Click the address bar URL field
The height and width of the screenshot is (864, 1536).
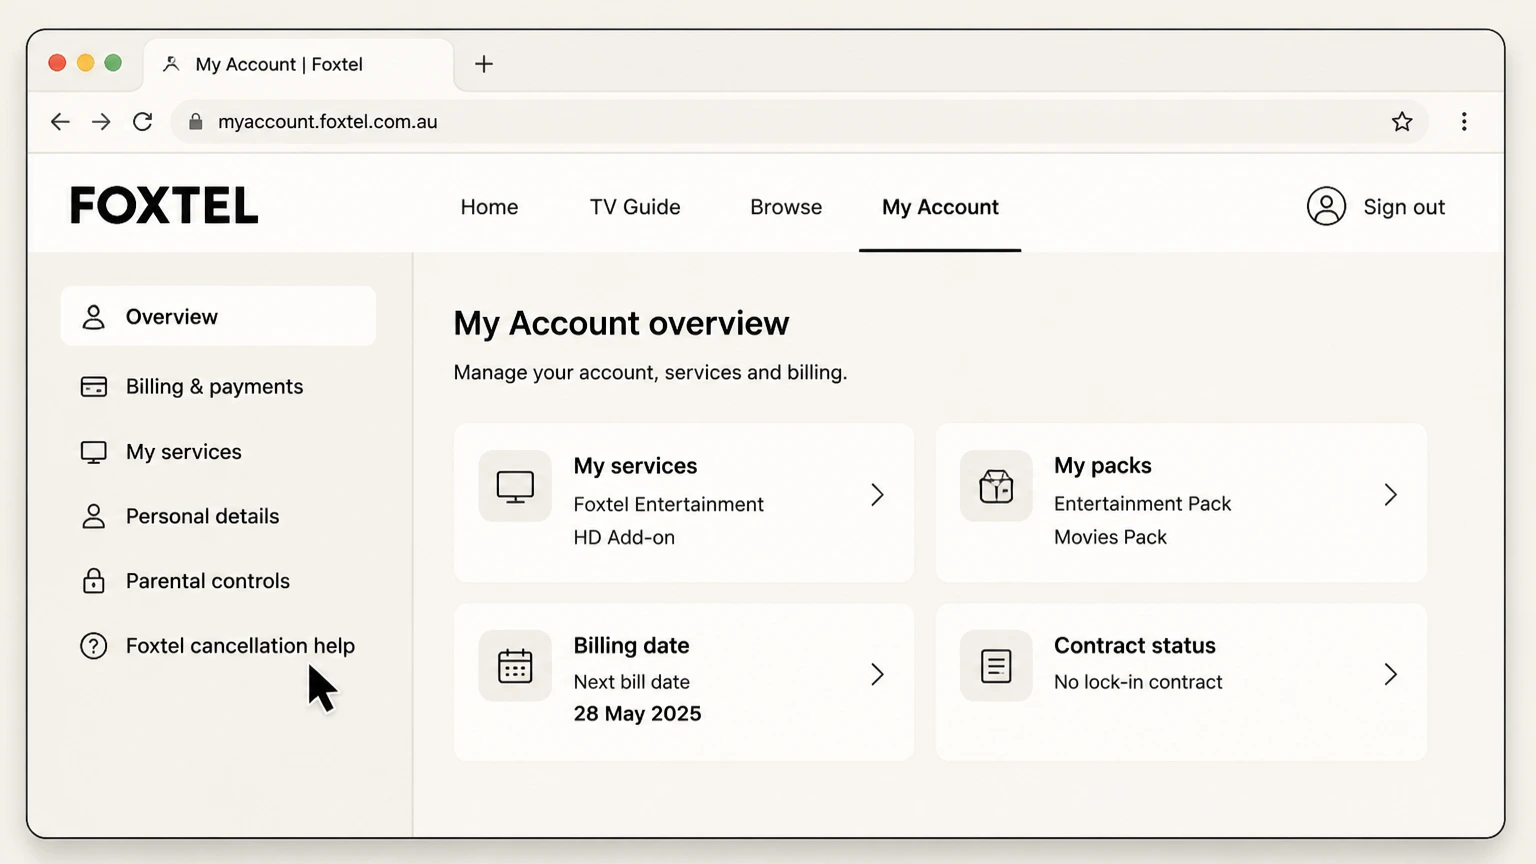coord(798,122)
